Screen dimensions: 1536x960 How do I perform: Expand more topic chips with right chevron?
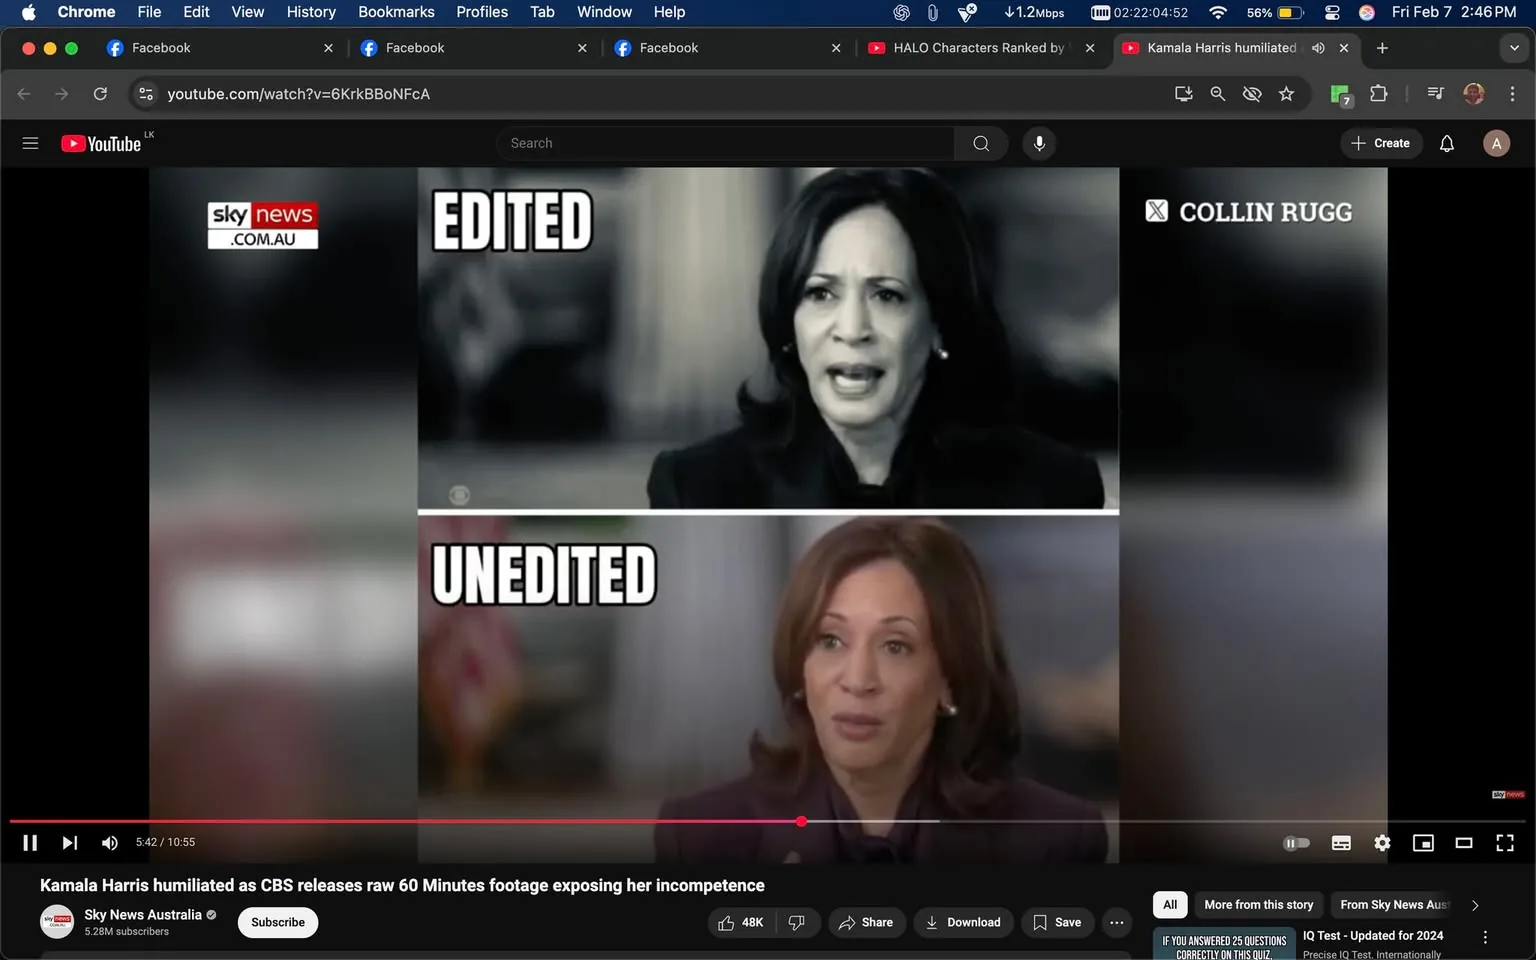(x=1475, y=904)
